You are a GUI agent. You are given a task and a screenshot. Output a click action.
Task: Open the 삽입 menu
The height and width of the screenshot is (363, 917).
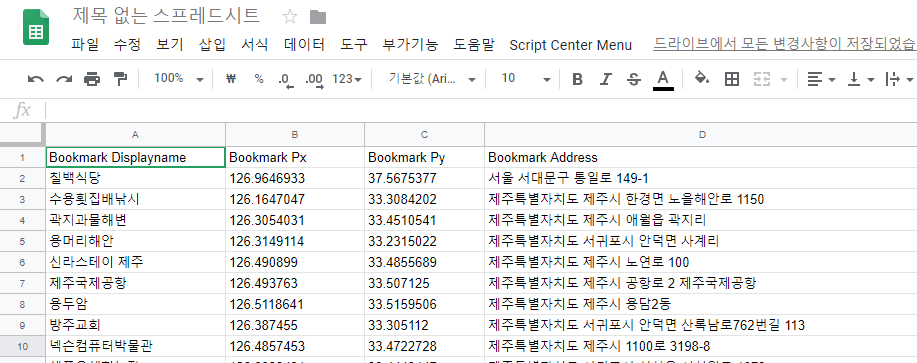[x=212, y=45]
